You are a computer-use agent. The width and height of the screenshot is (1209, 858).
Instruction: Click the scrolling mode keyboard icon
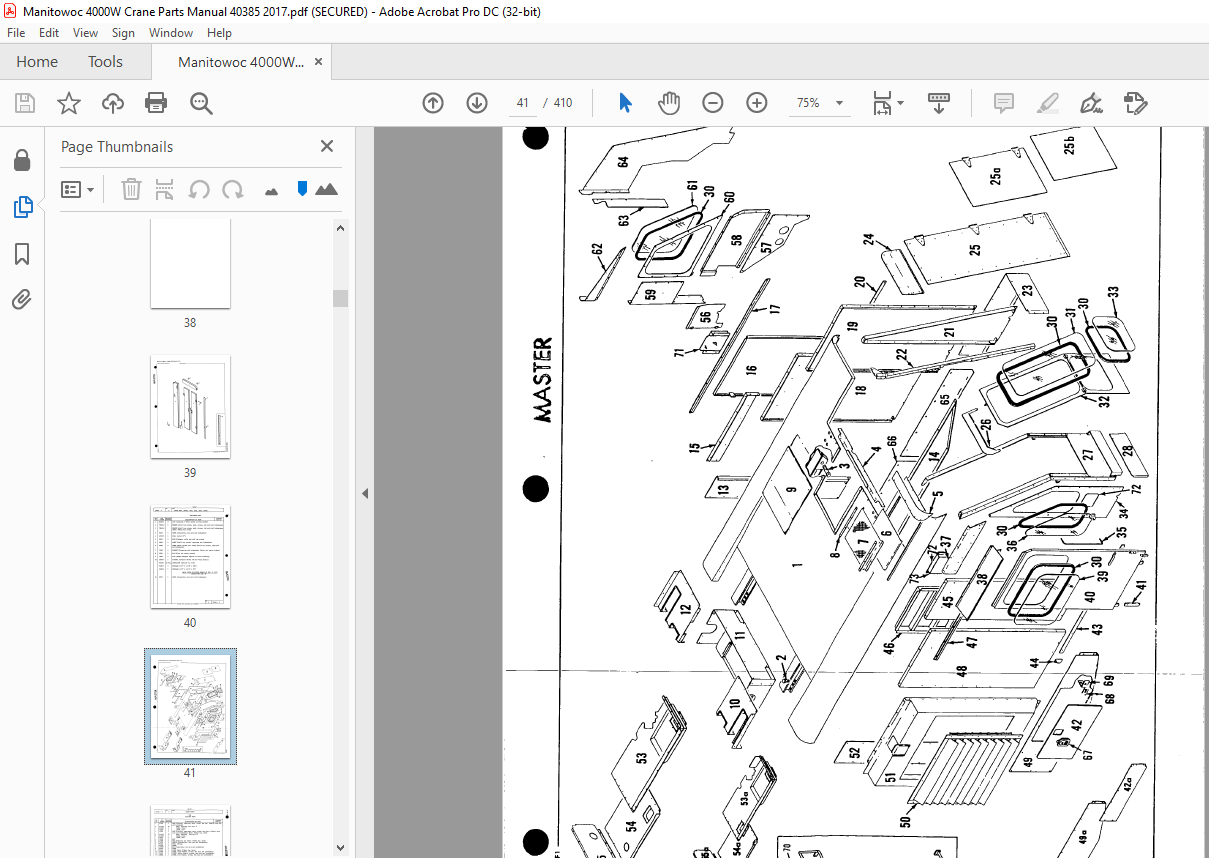939,103
